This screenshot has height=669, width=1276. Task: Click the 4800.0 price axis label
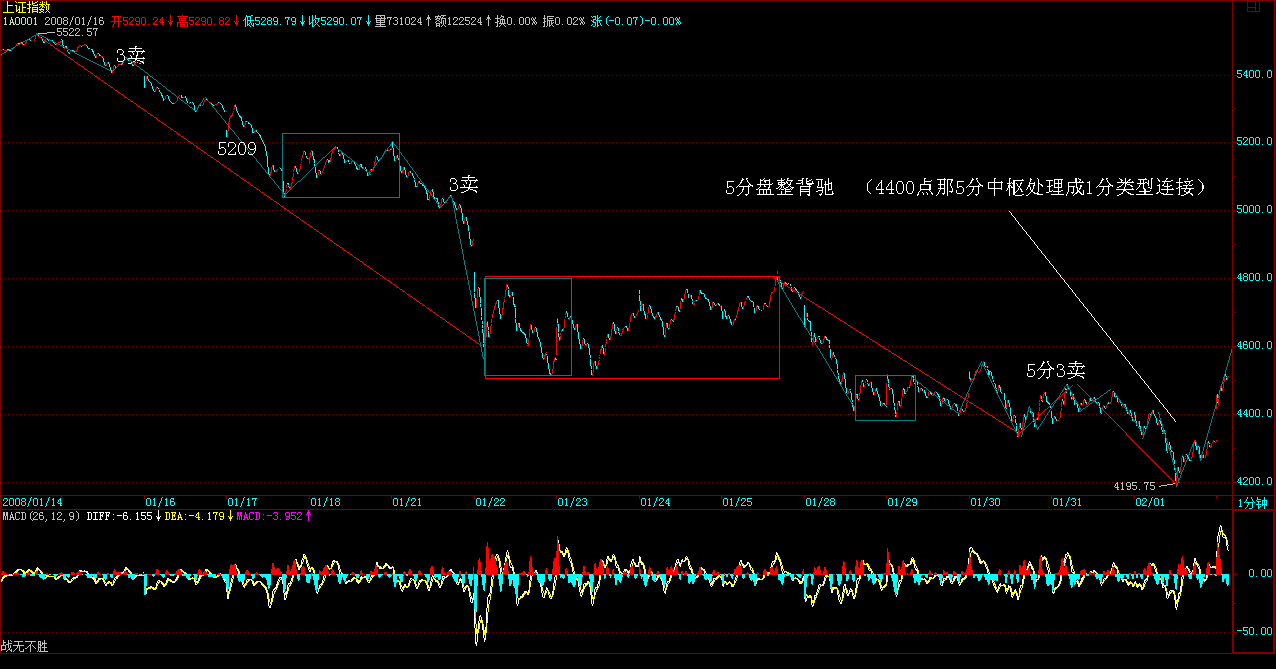coord(1254,278)
